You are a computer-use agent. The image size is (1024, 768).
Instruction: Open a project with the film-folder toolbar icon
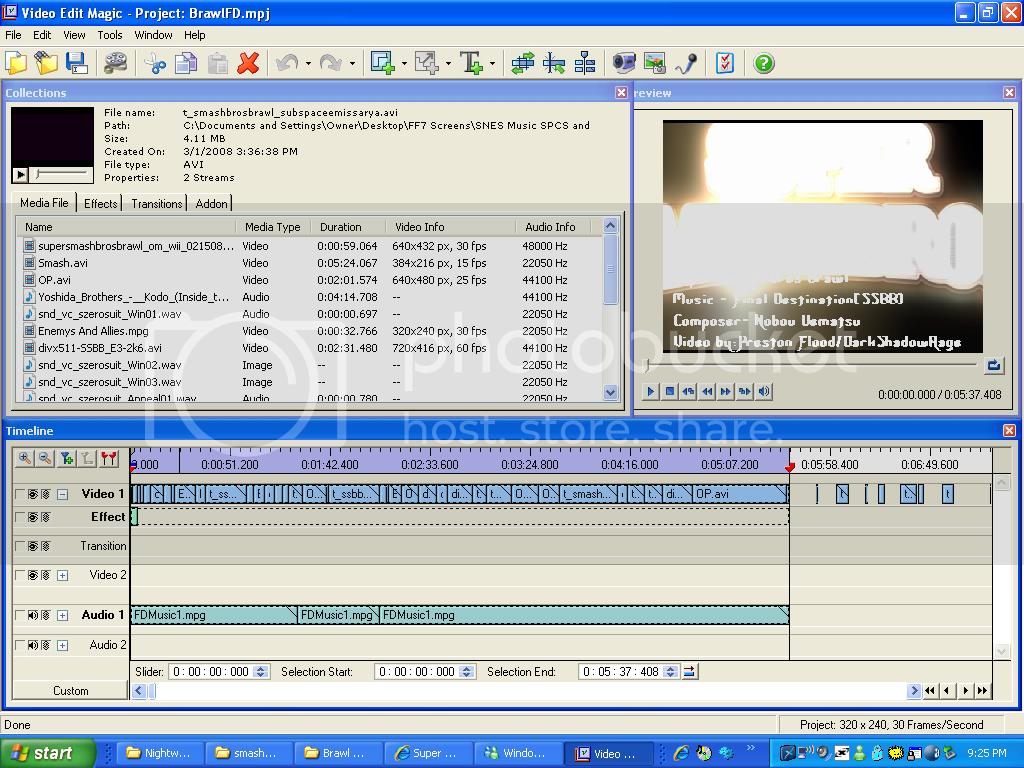pos(46,63)
